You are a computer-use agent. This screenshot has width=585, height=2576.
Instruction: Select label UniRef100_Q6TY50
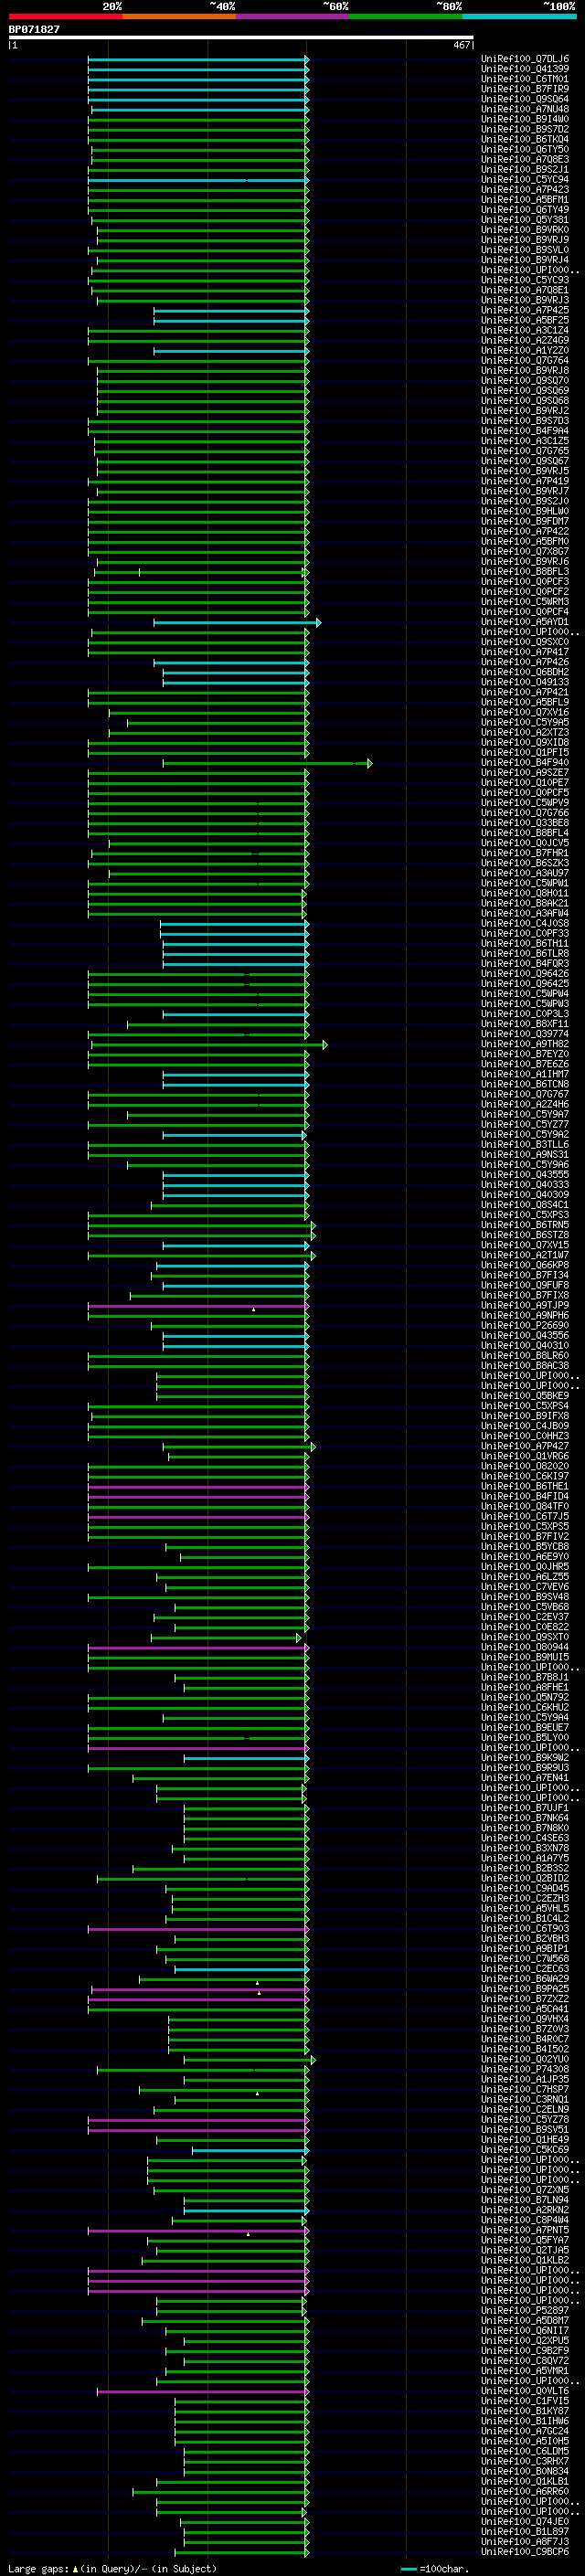tap(525, 149)
